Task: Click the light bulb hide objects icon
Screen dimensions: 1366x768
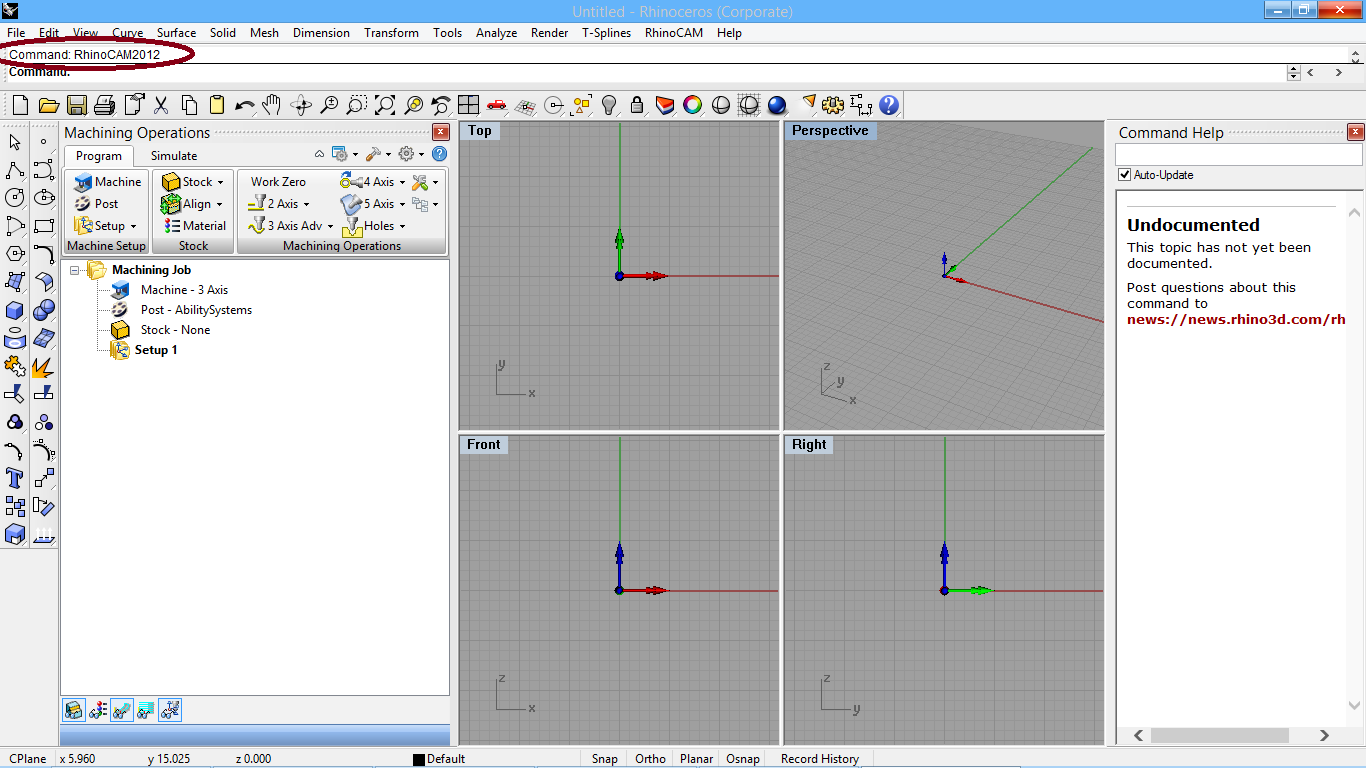Action: pos(609,105)
